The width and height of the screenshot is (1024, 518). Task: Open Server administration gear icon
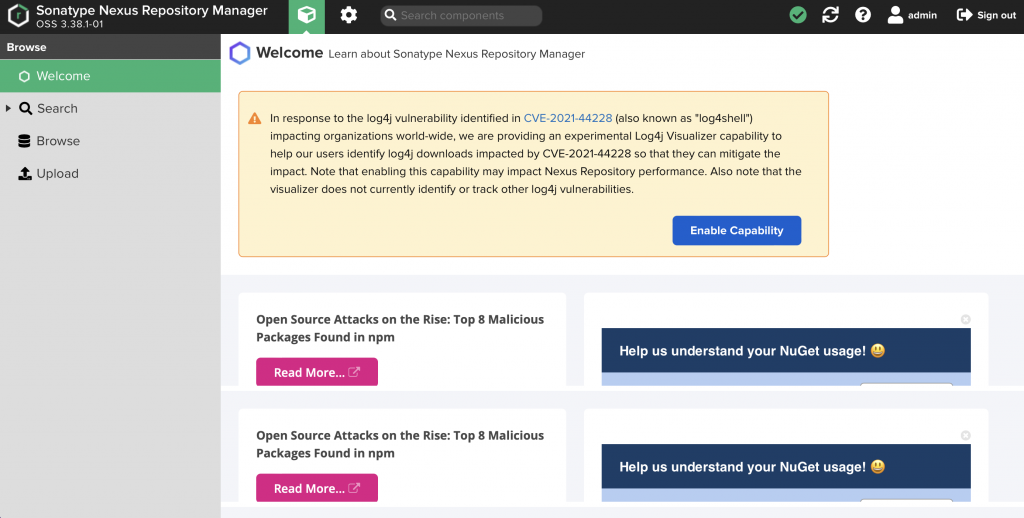pos(348,16)
